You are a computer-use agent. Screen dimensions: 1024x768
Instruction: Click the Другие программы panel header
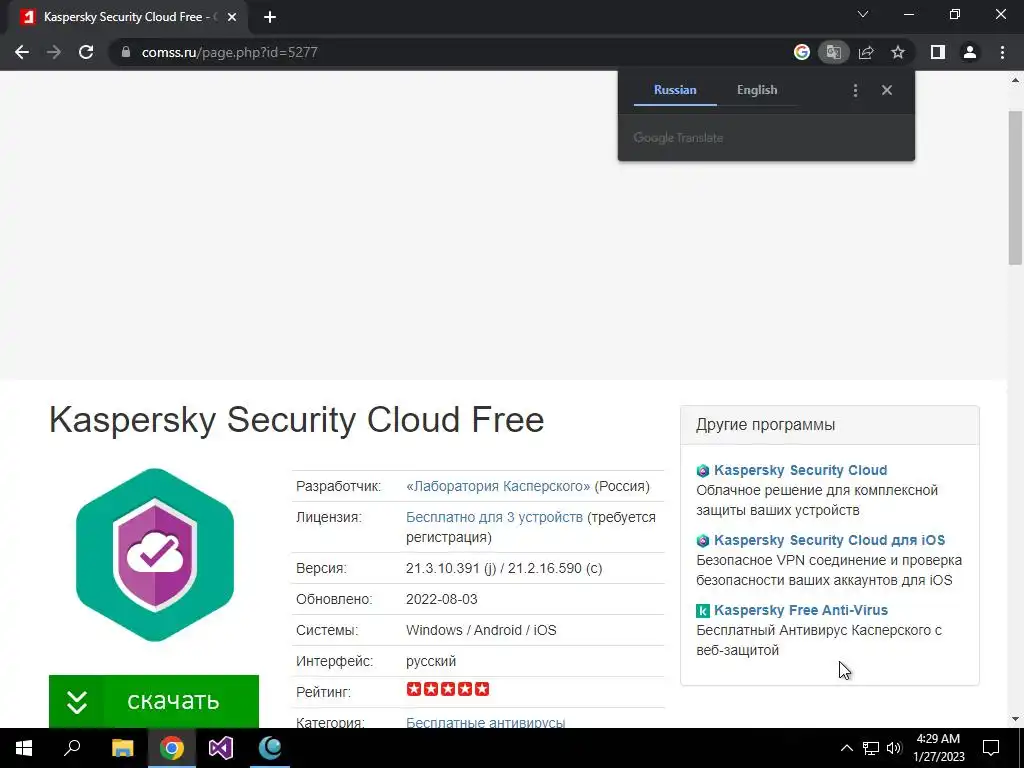[x=829, y=424]
